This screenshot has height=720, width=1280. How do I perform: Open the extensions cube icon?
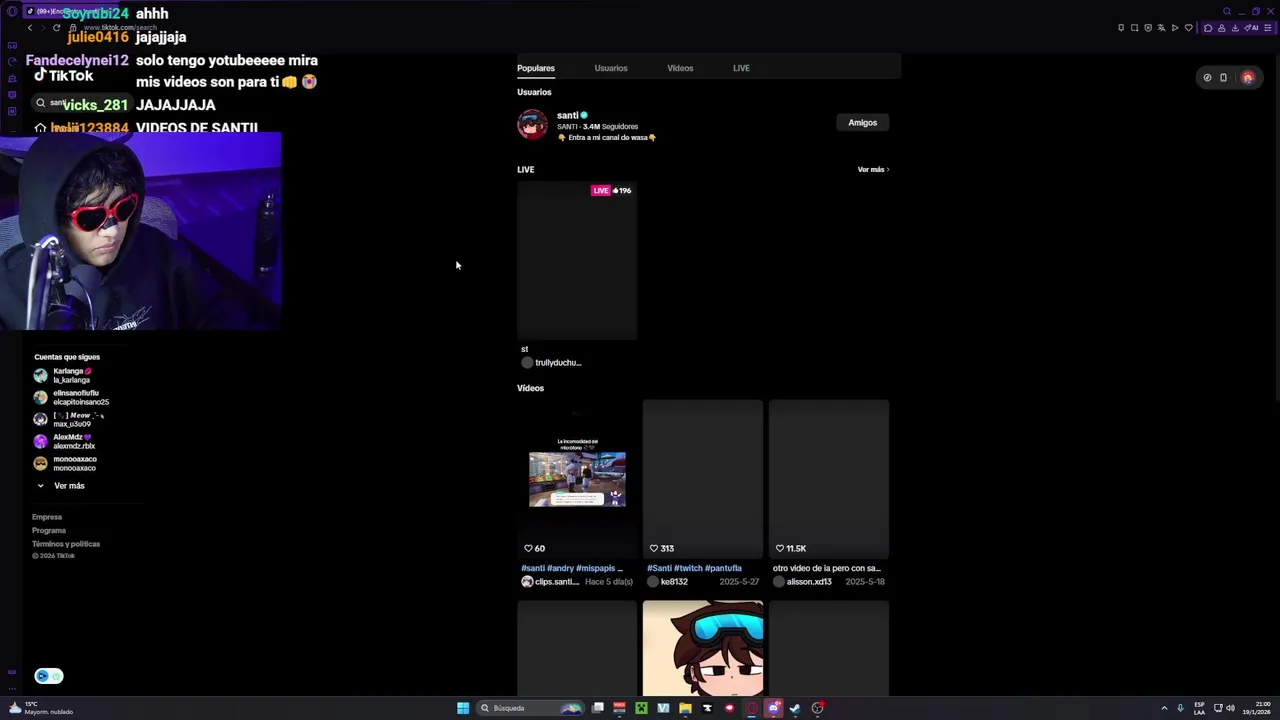tap(1208, 28)
